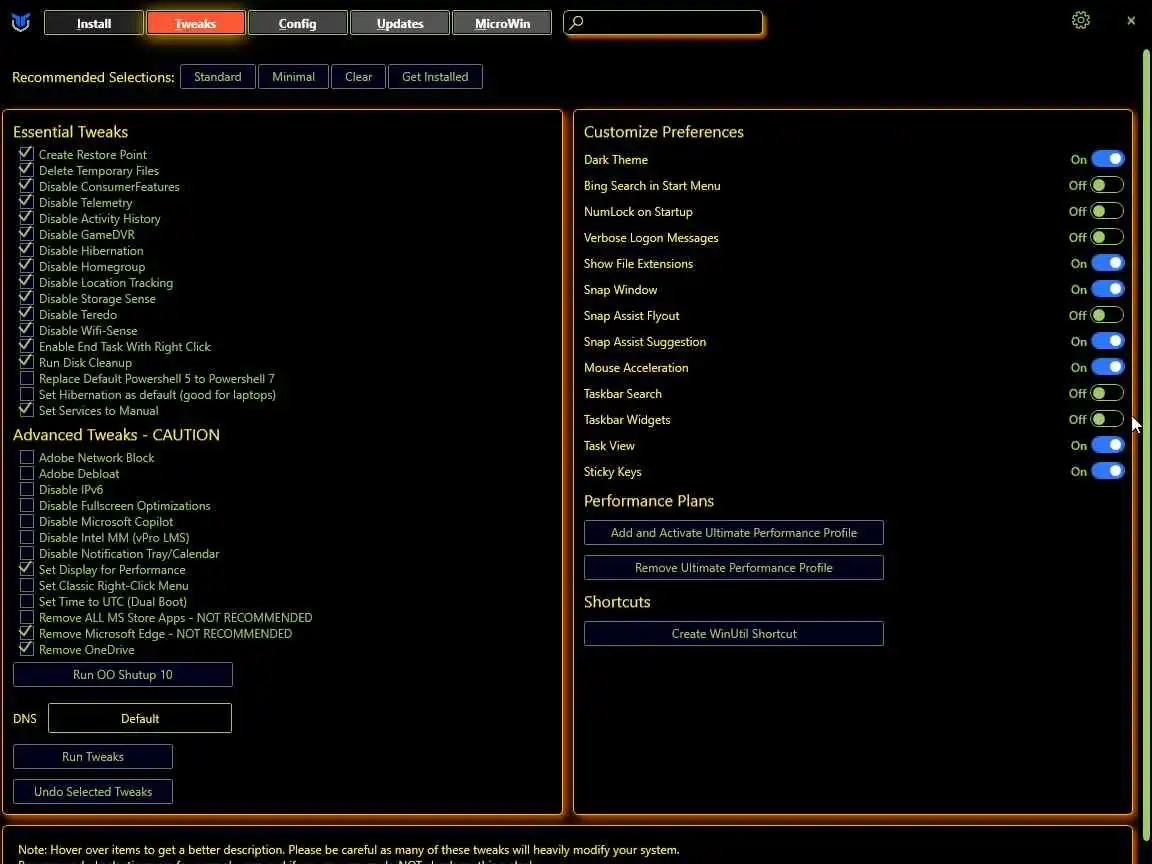The width and height of the screenshot is (1152, 864).
Task: Open the MicroWin tab
Action: [502, 24]
